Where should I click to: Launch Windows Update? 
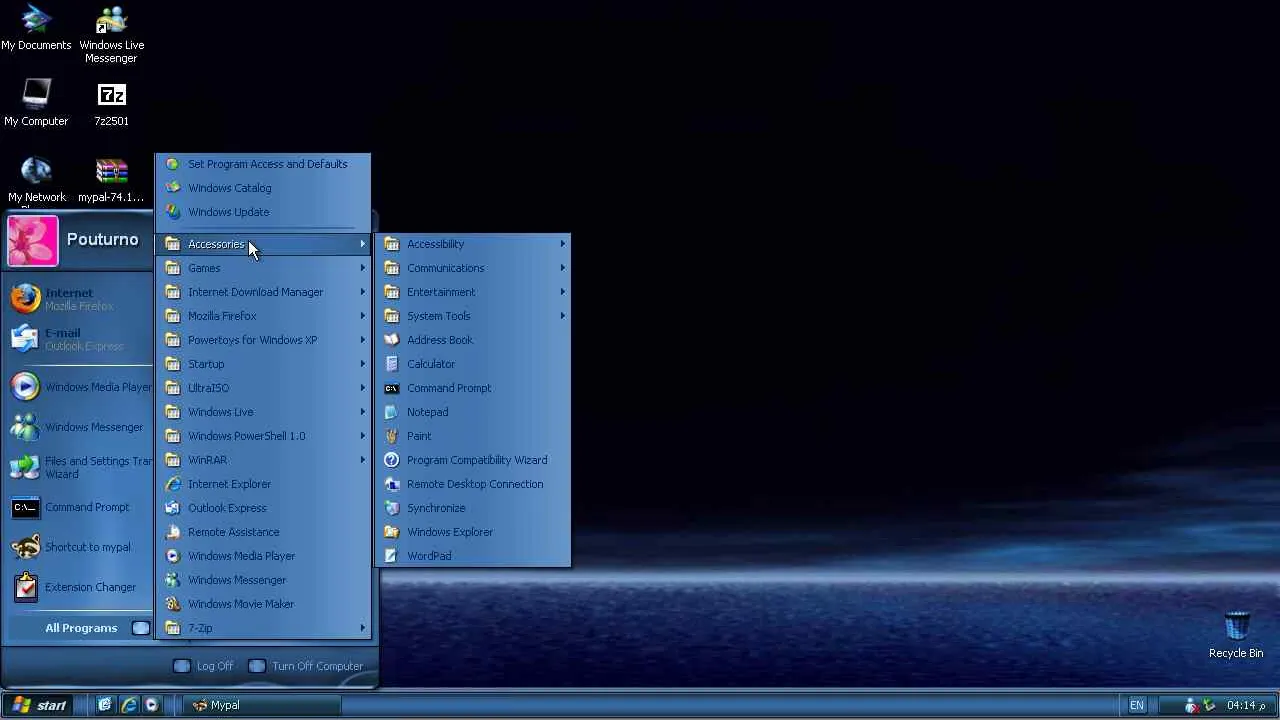[x=263, y=212]
